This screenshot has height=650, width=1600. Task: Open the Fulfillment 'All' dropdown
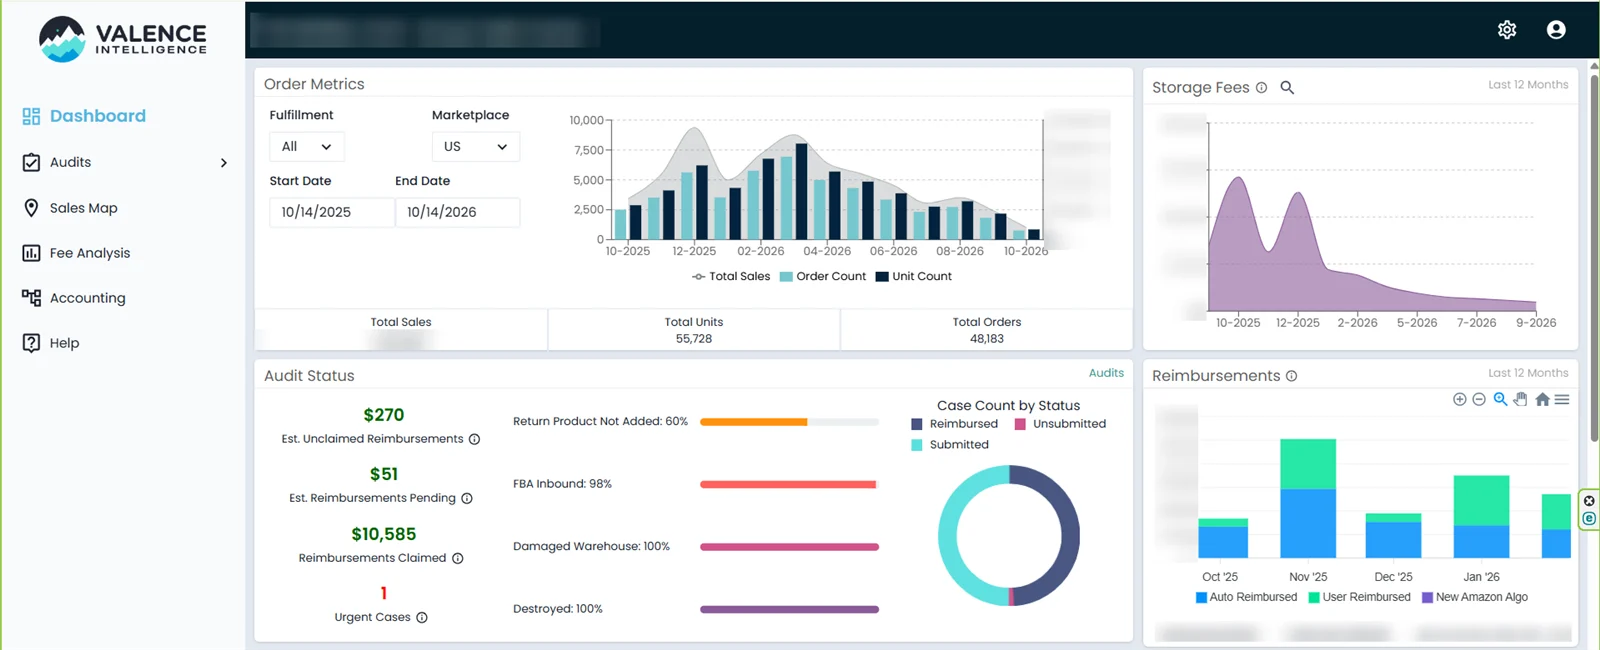pyautogui.click(x=307, y=147)
